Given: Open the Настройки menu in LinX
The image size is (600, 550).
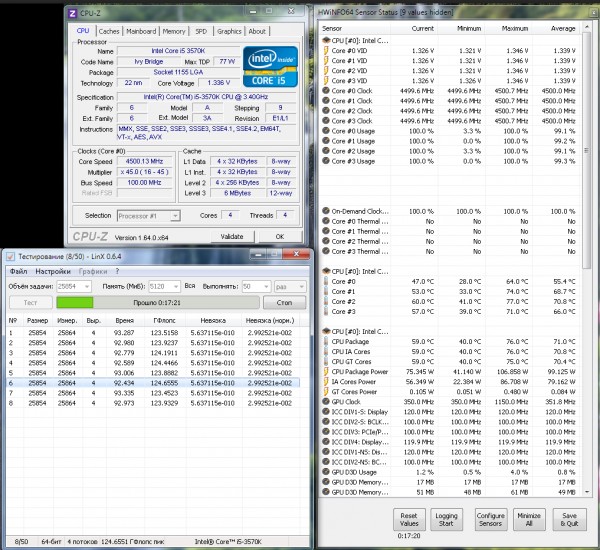Looking at the screenshot, I should (53, 271).
